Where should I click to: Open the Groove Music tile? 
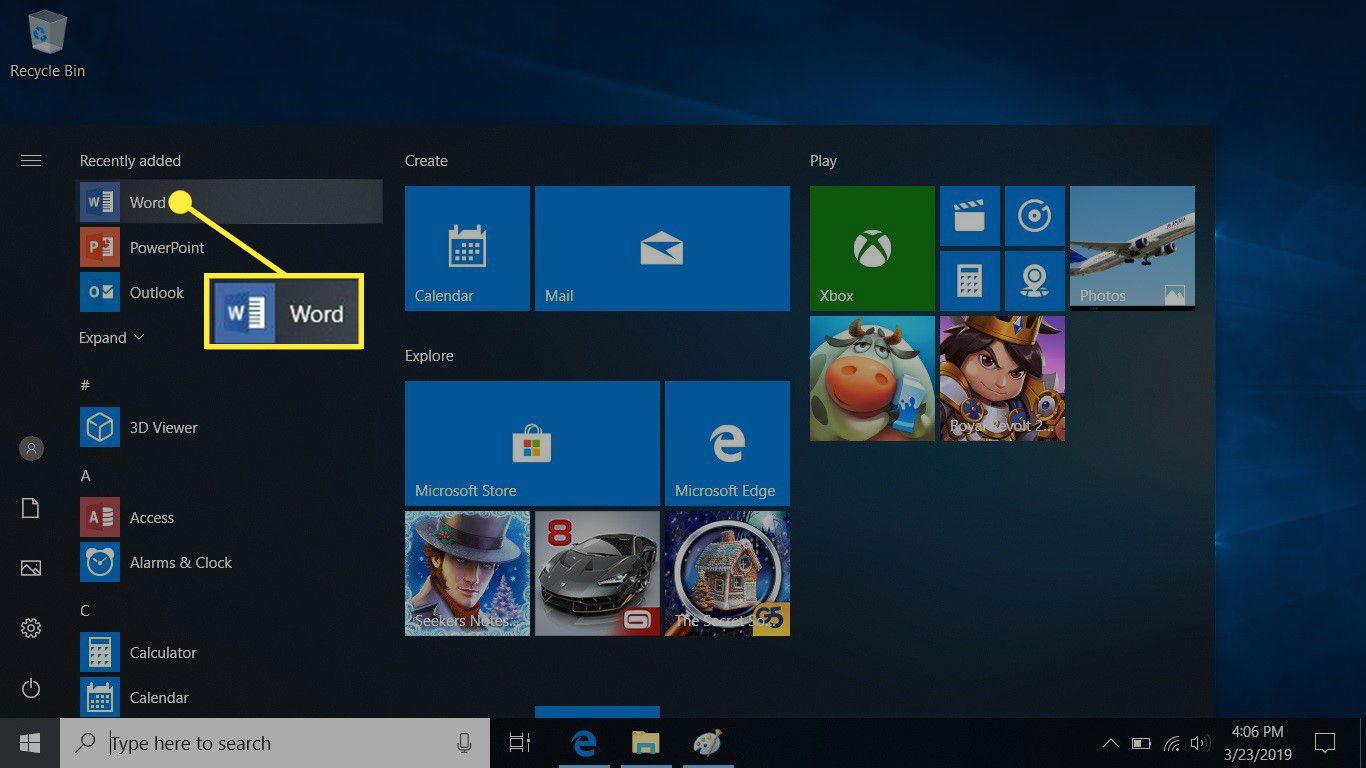(x=1035, y=216)
